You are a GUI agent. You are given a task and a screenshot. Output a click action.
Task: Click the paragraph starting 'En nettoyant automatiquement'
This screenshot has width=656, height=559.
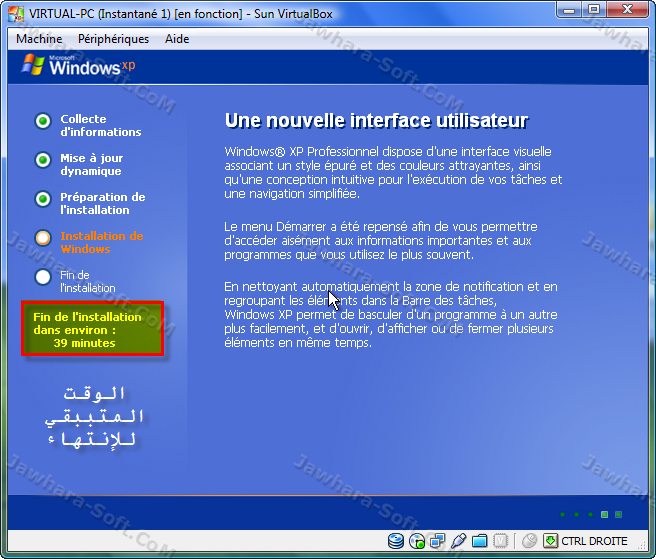[391, 315]
